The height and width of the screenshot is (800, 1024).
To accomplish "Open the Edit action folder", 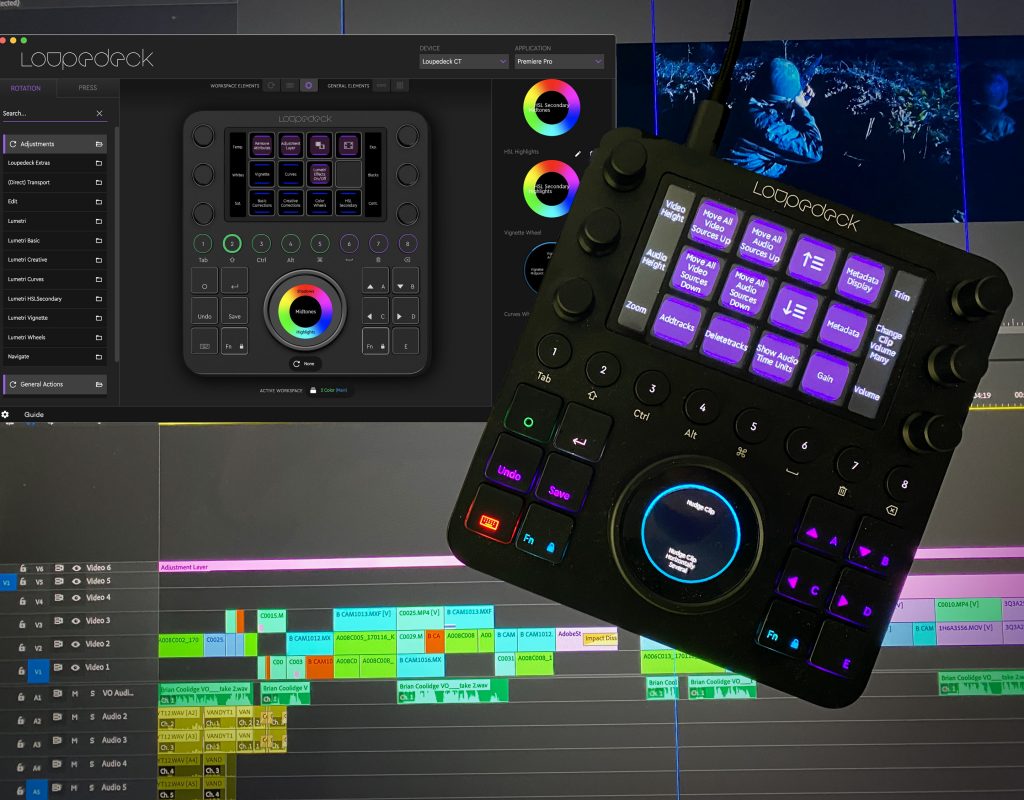I will coord(55,202).
